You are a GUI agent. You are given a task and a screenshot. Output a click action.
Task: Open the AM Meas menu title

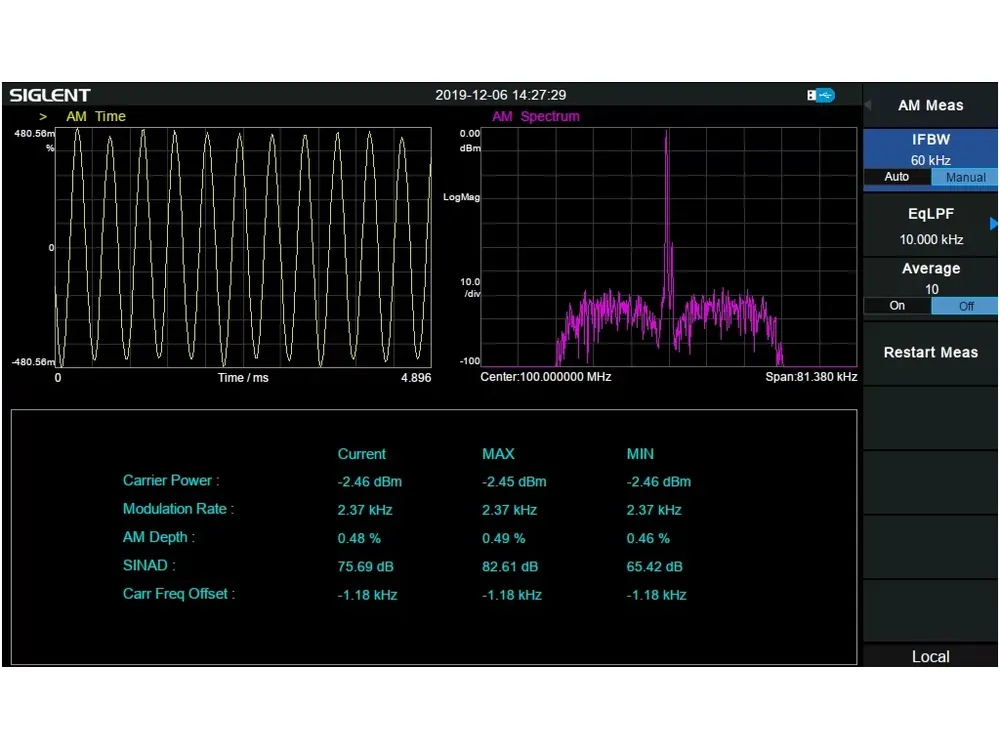coord(930,105)
